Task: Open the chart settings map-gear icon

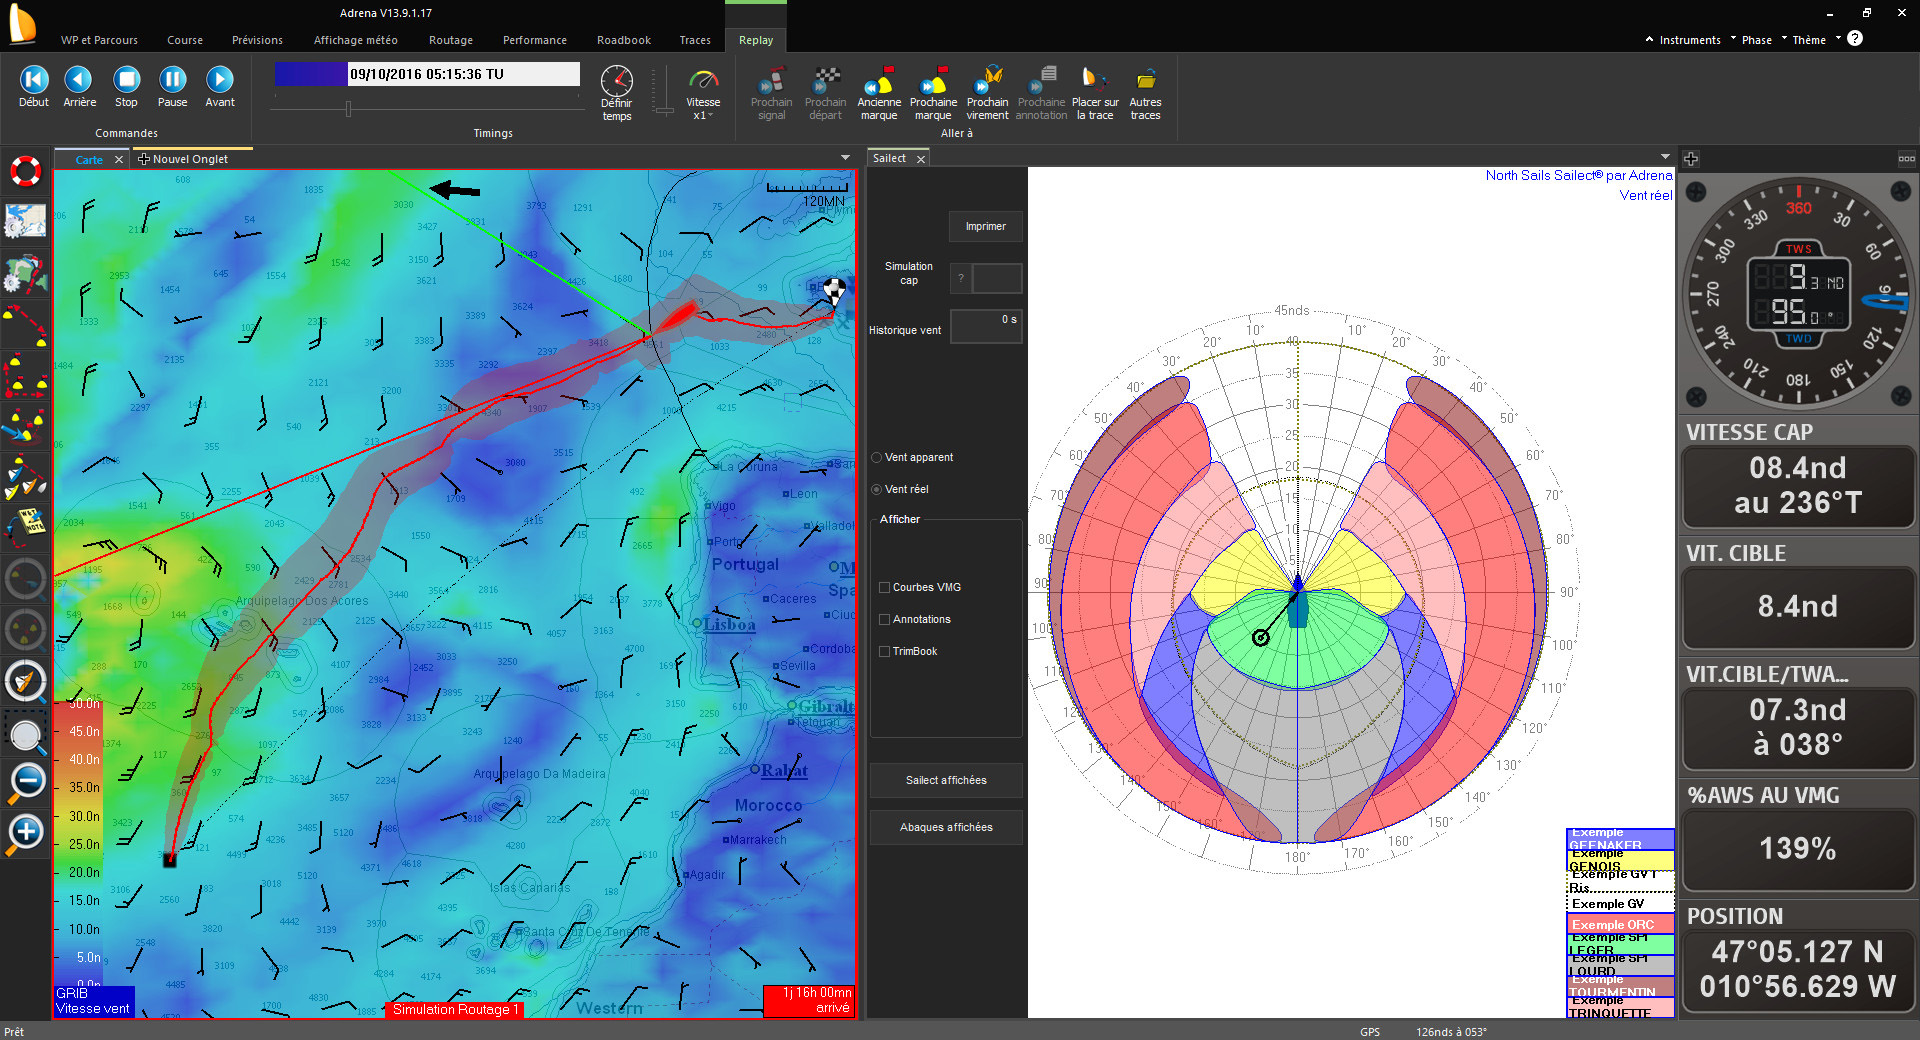Action: [x=26, y=221]
